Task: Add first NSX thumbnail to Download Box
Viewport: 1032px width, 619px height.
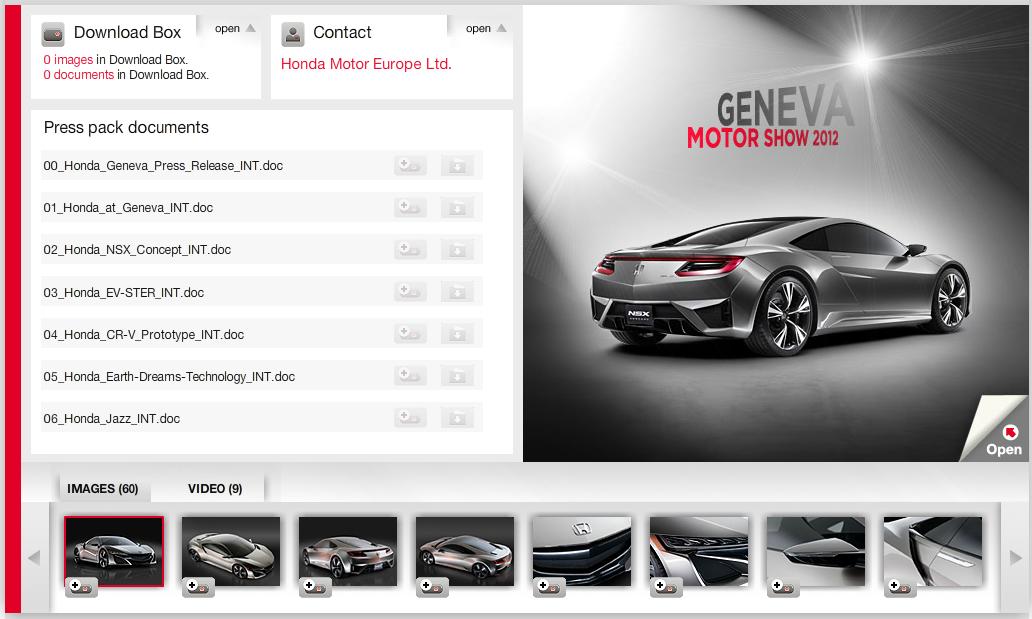Action: (x=81, y=588)
